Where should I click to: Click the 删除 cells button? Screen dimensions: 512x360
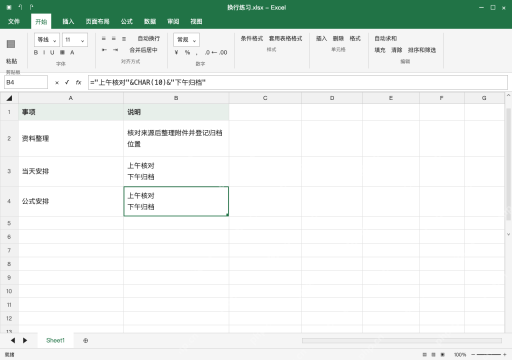click(x=338, y=39)
